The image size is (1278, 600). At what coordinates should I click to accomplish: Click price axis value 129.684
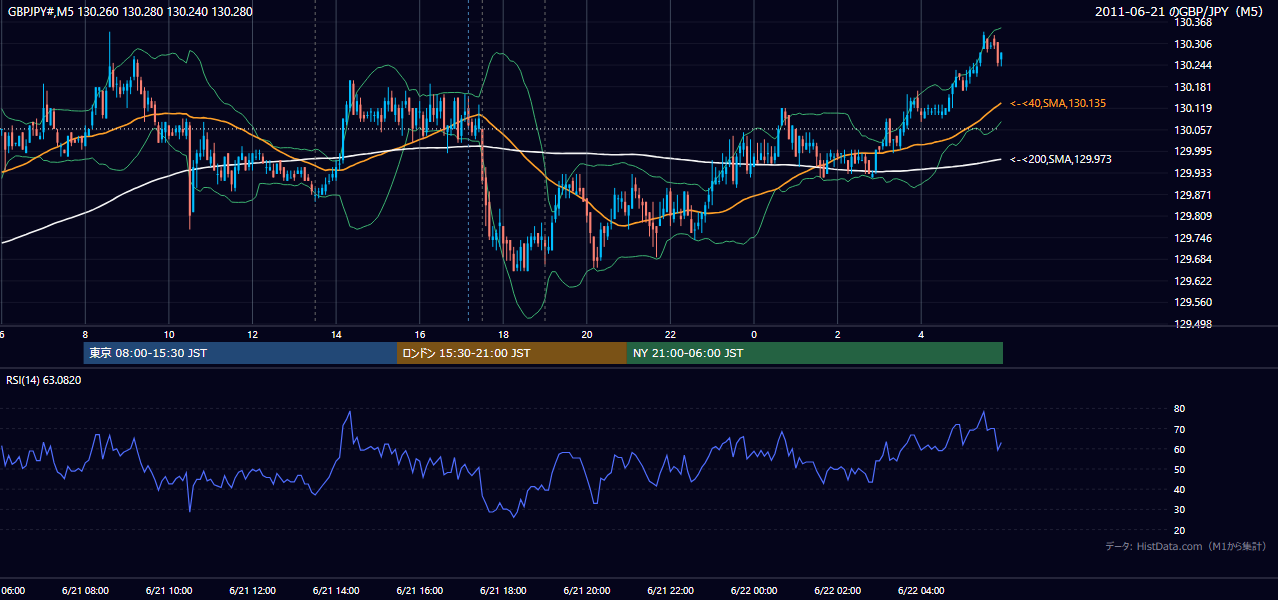pyautogui.click(x=1193, y=259)
